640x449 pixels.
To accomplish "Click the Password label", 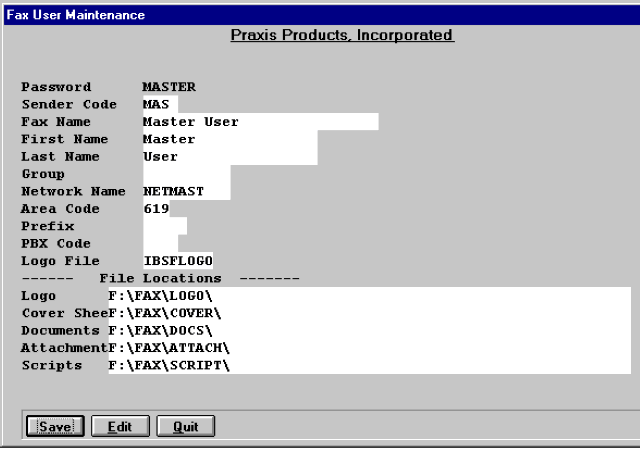I will pos(56,87).
